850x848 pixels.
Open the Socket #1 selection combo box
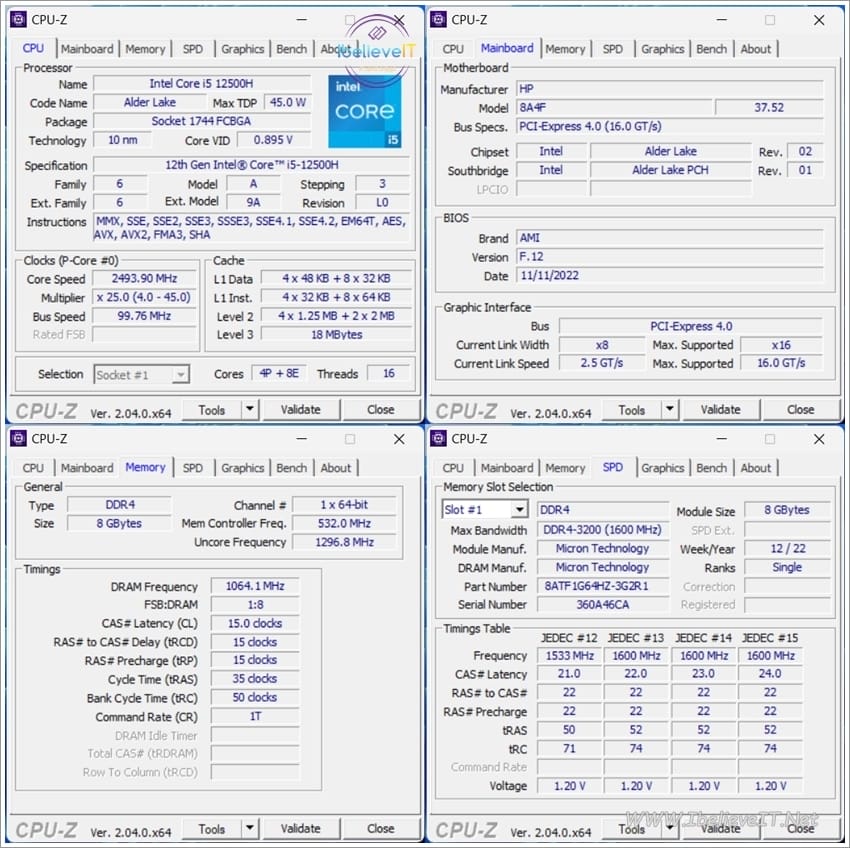(141, 375)
